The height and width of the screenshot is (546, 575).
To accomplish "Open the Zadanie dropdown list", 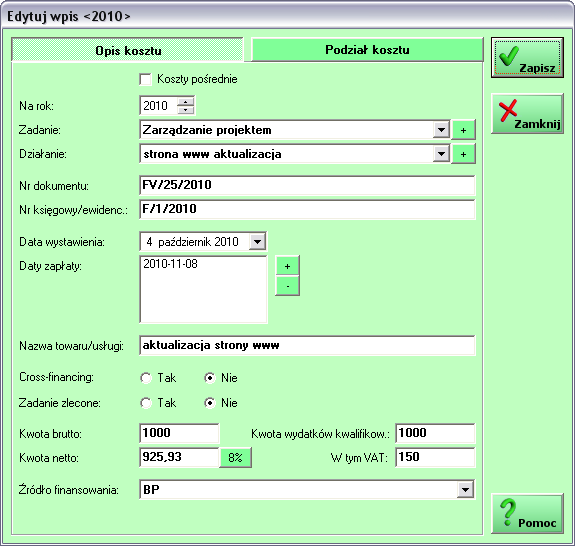I will point(441,130).
